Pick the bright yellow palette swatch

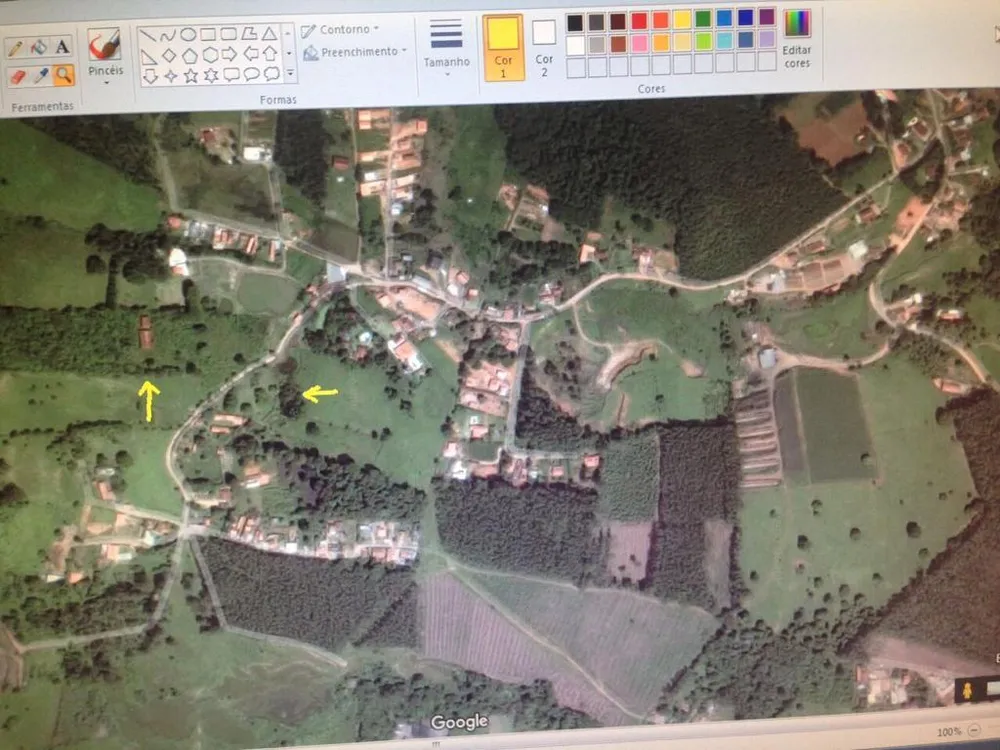[x=682, y=20]
